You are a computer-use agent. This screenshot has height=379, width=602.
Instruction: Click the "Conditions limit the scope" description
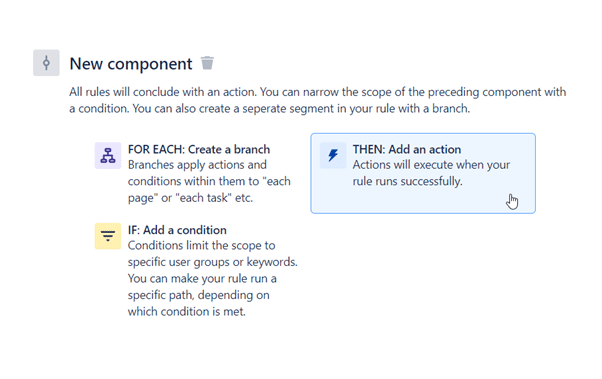(x=213, y=278)
